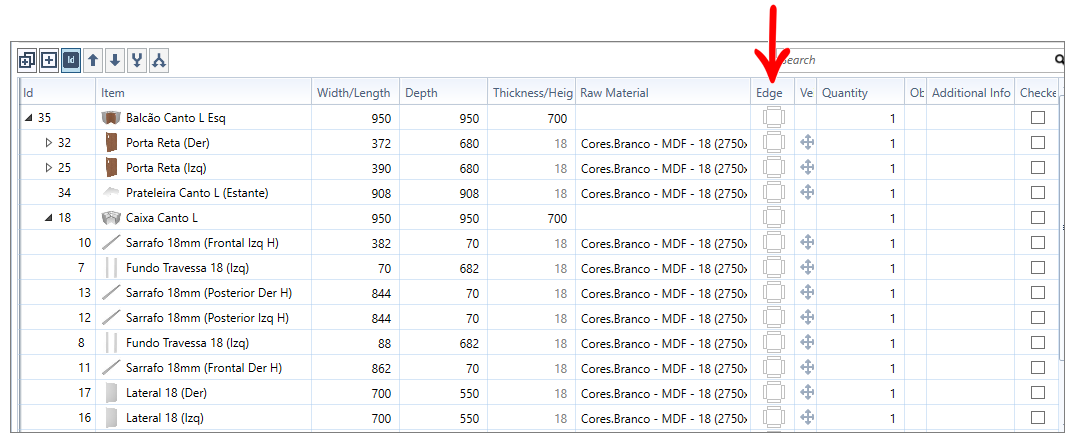Viewport: 1069px width, 441px height.
Task: Click the cabinet icon beside Balcão Canto L Esq
Action: coord(111,118)
